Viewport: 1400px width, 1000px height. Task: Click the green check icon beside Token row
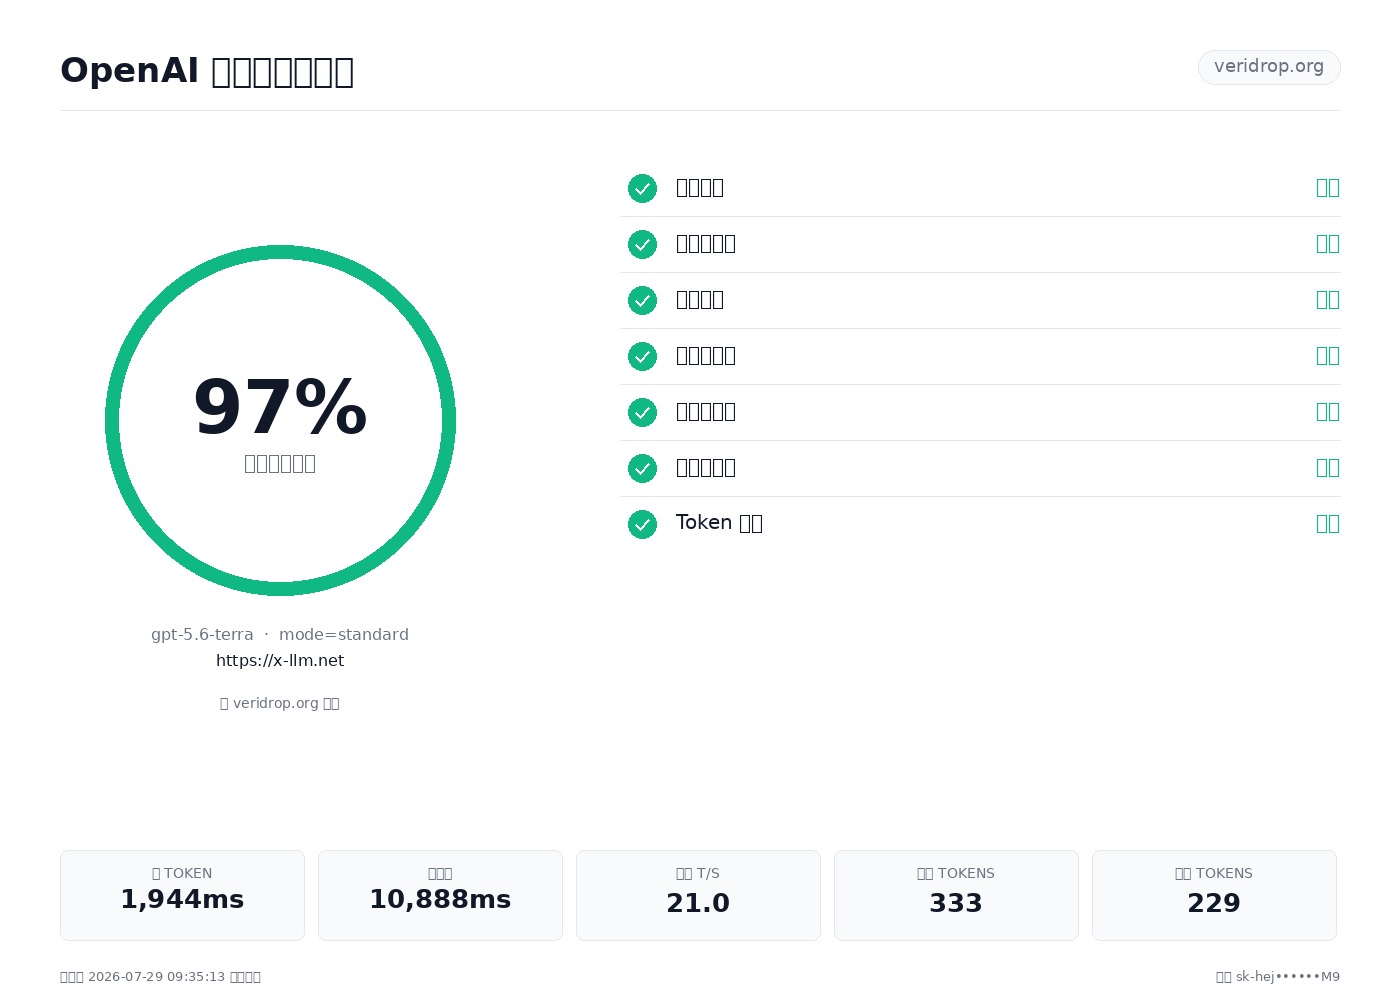642,524
